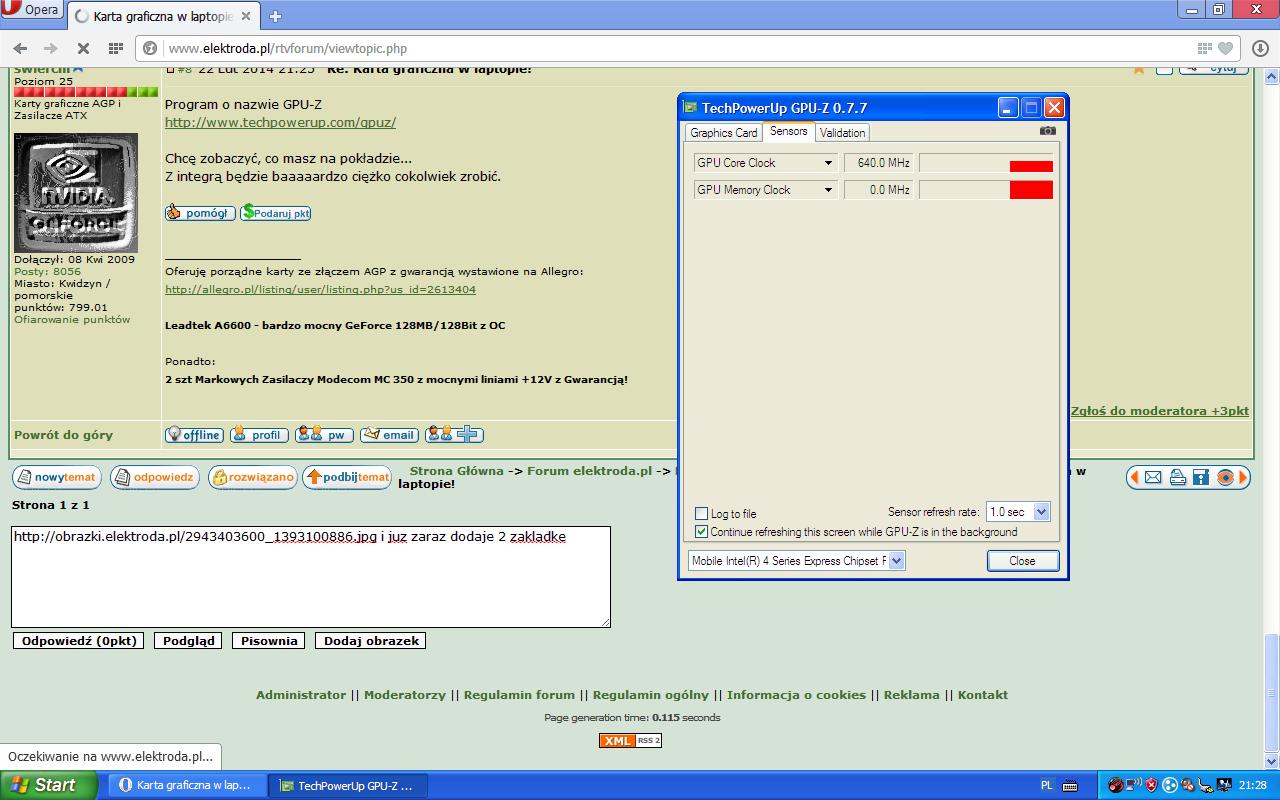Viewport: 1280px width, 800px height.
Task: Mark topic as 'rozwiązano'
Action: 253,478
